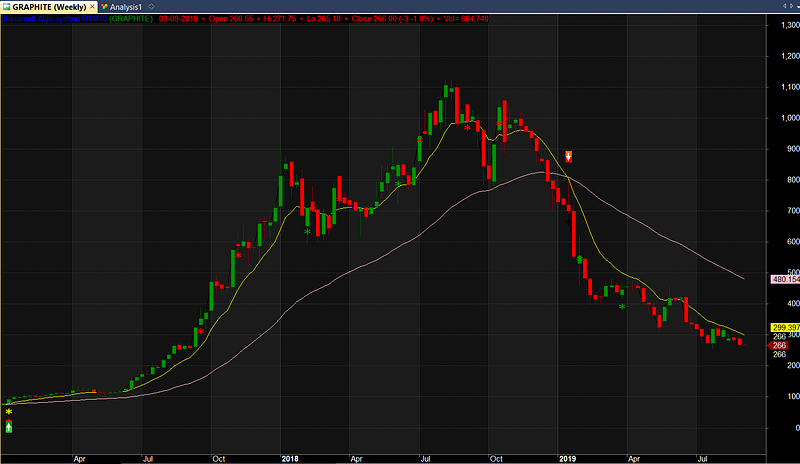Click the red 266 last-price label
This screenshot has height=464, width=800.
[x=779, y=346]
